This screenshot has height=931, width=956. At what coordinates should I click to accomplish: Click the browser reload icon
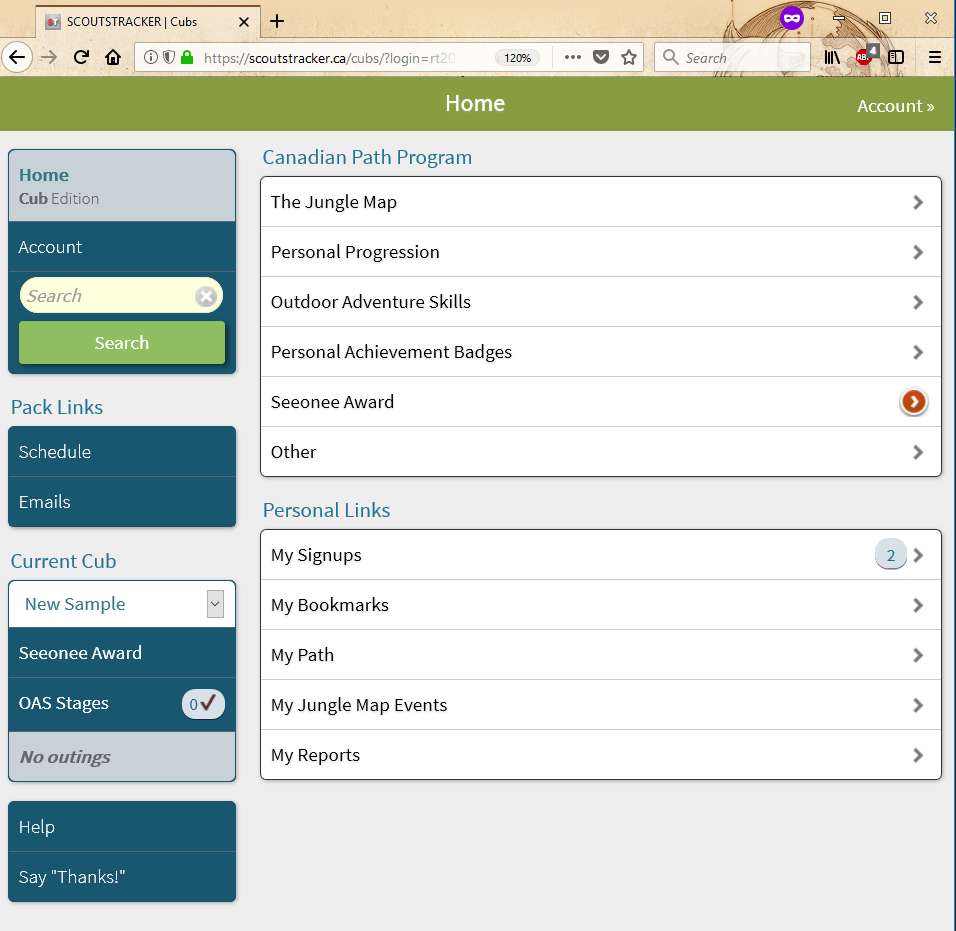[x=81, y=58]
